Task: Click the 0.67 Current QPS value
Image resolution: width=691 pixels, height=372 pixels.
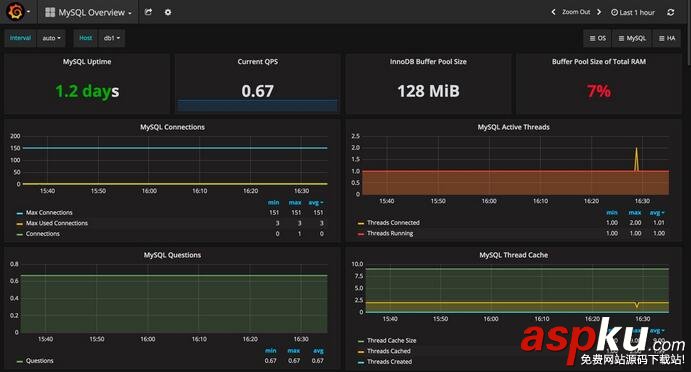Action: tap(258, 91)
